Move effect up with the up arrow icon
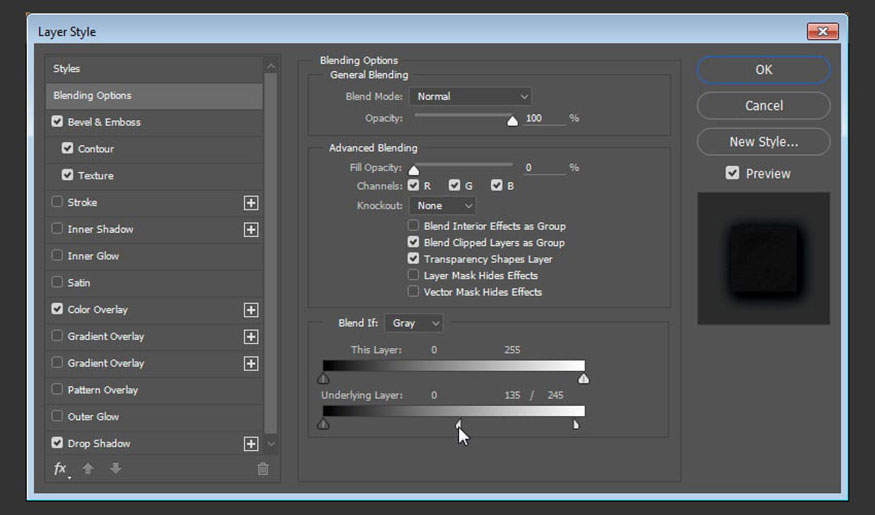 coord(88,468)
